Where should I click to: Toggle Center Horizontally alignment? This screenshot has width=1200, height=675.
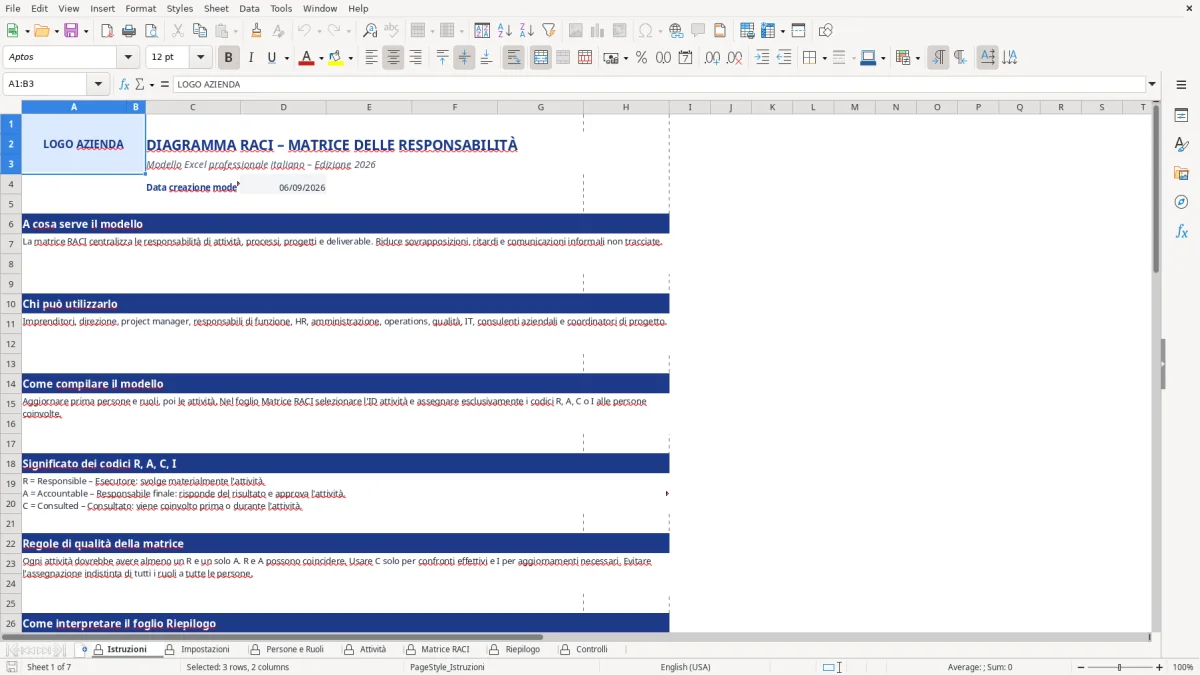[393, 58]
